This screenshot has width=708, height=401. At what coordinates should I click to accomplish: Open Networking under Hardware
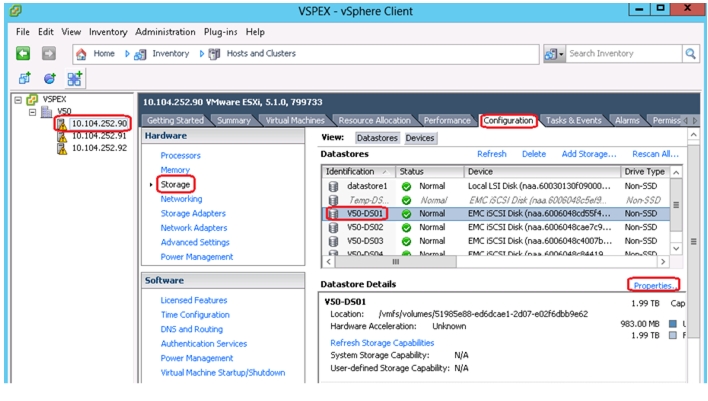pos(181,199)
